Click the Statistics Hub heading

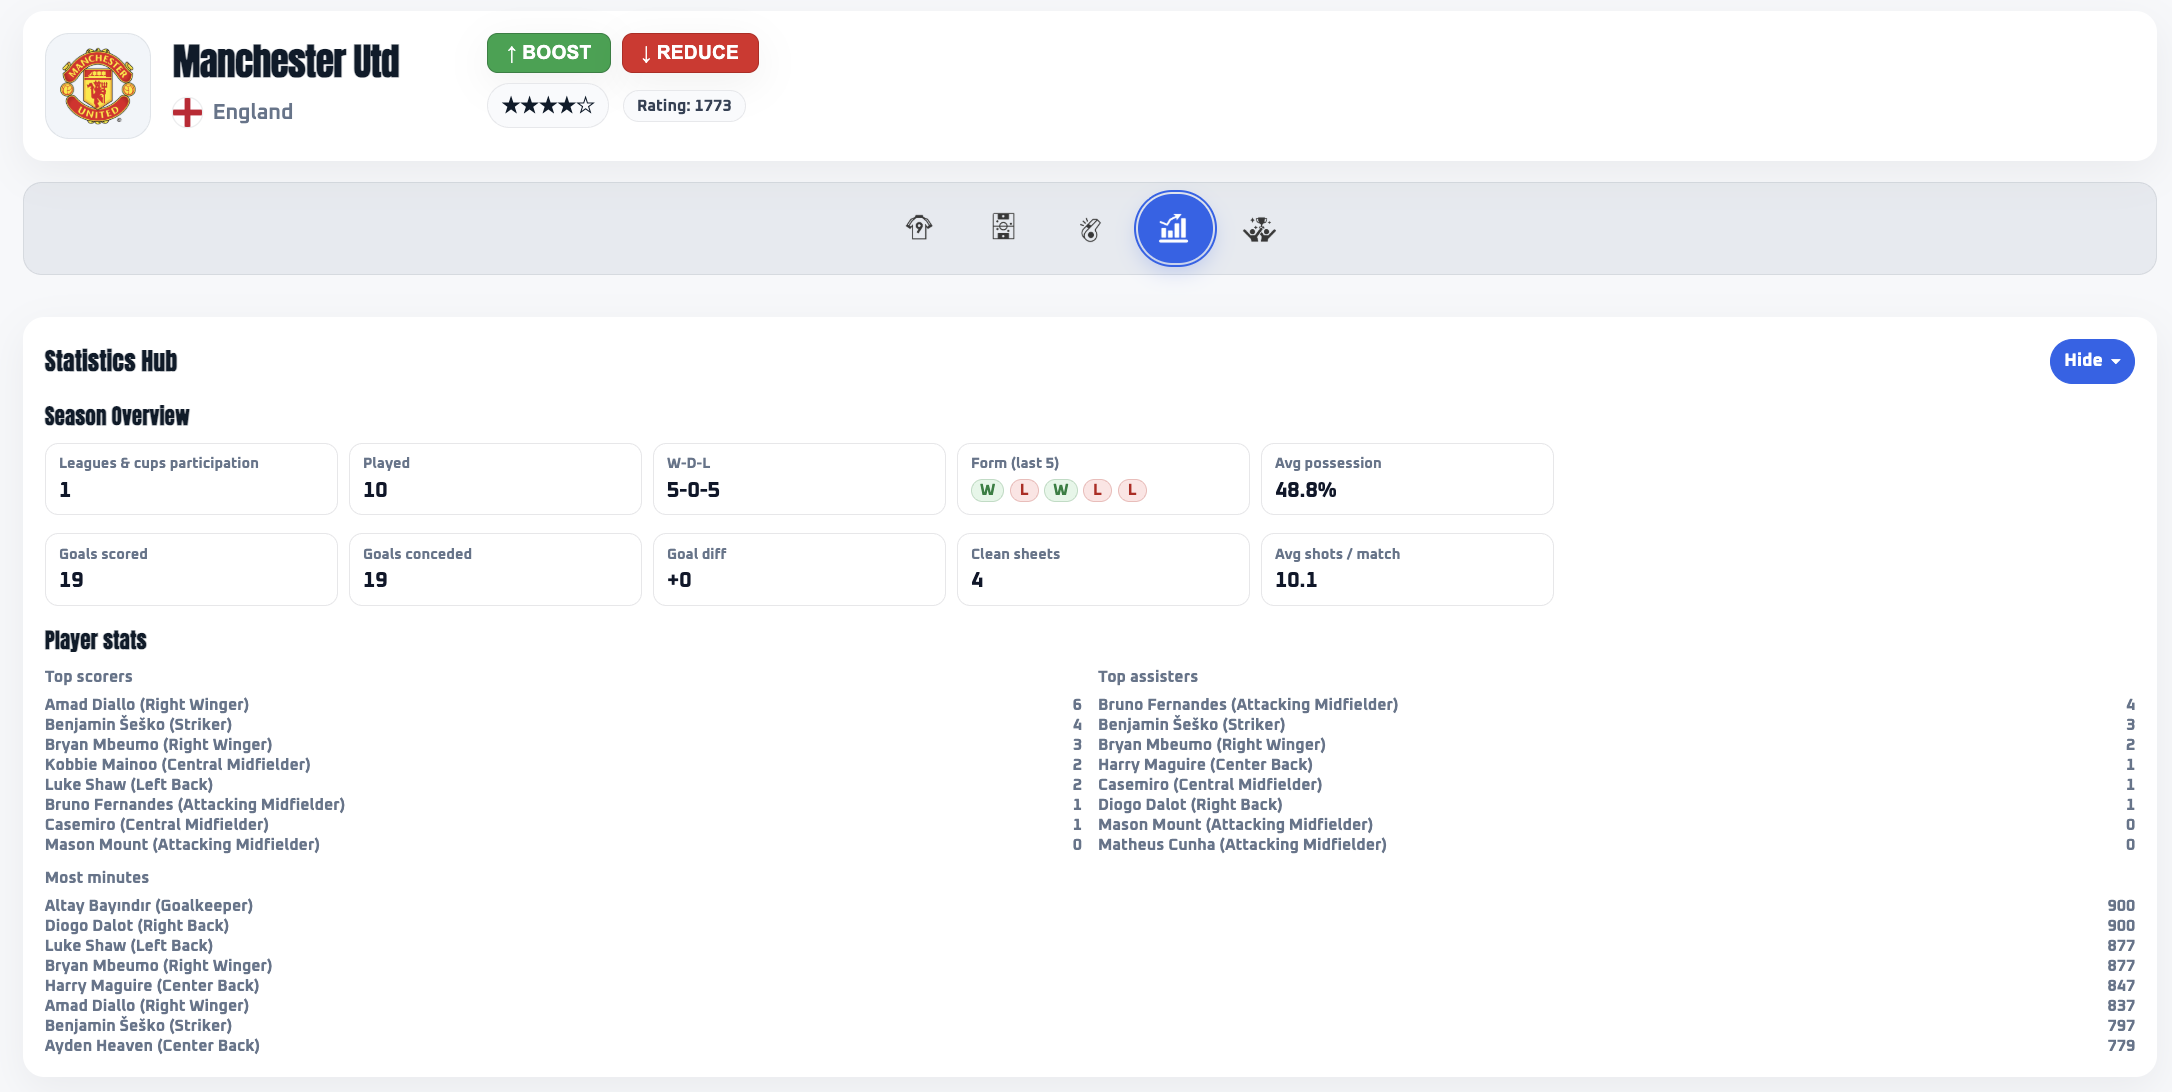[x=111, y=361]
